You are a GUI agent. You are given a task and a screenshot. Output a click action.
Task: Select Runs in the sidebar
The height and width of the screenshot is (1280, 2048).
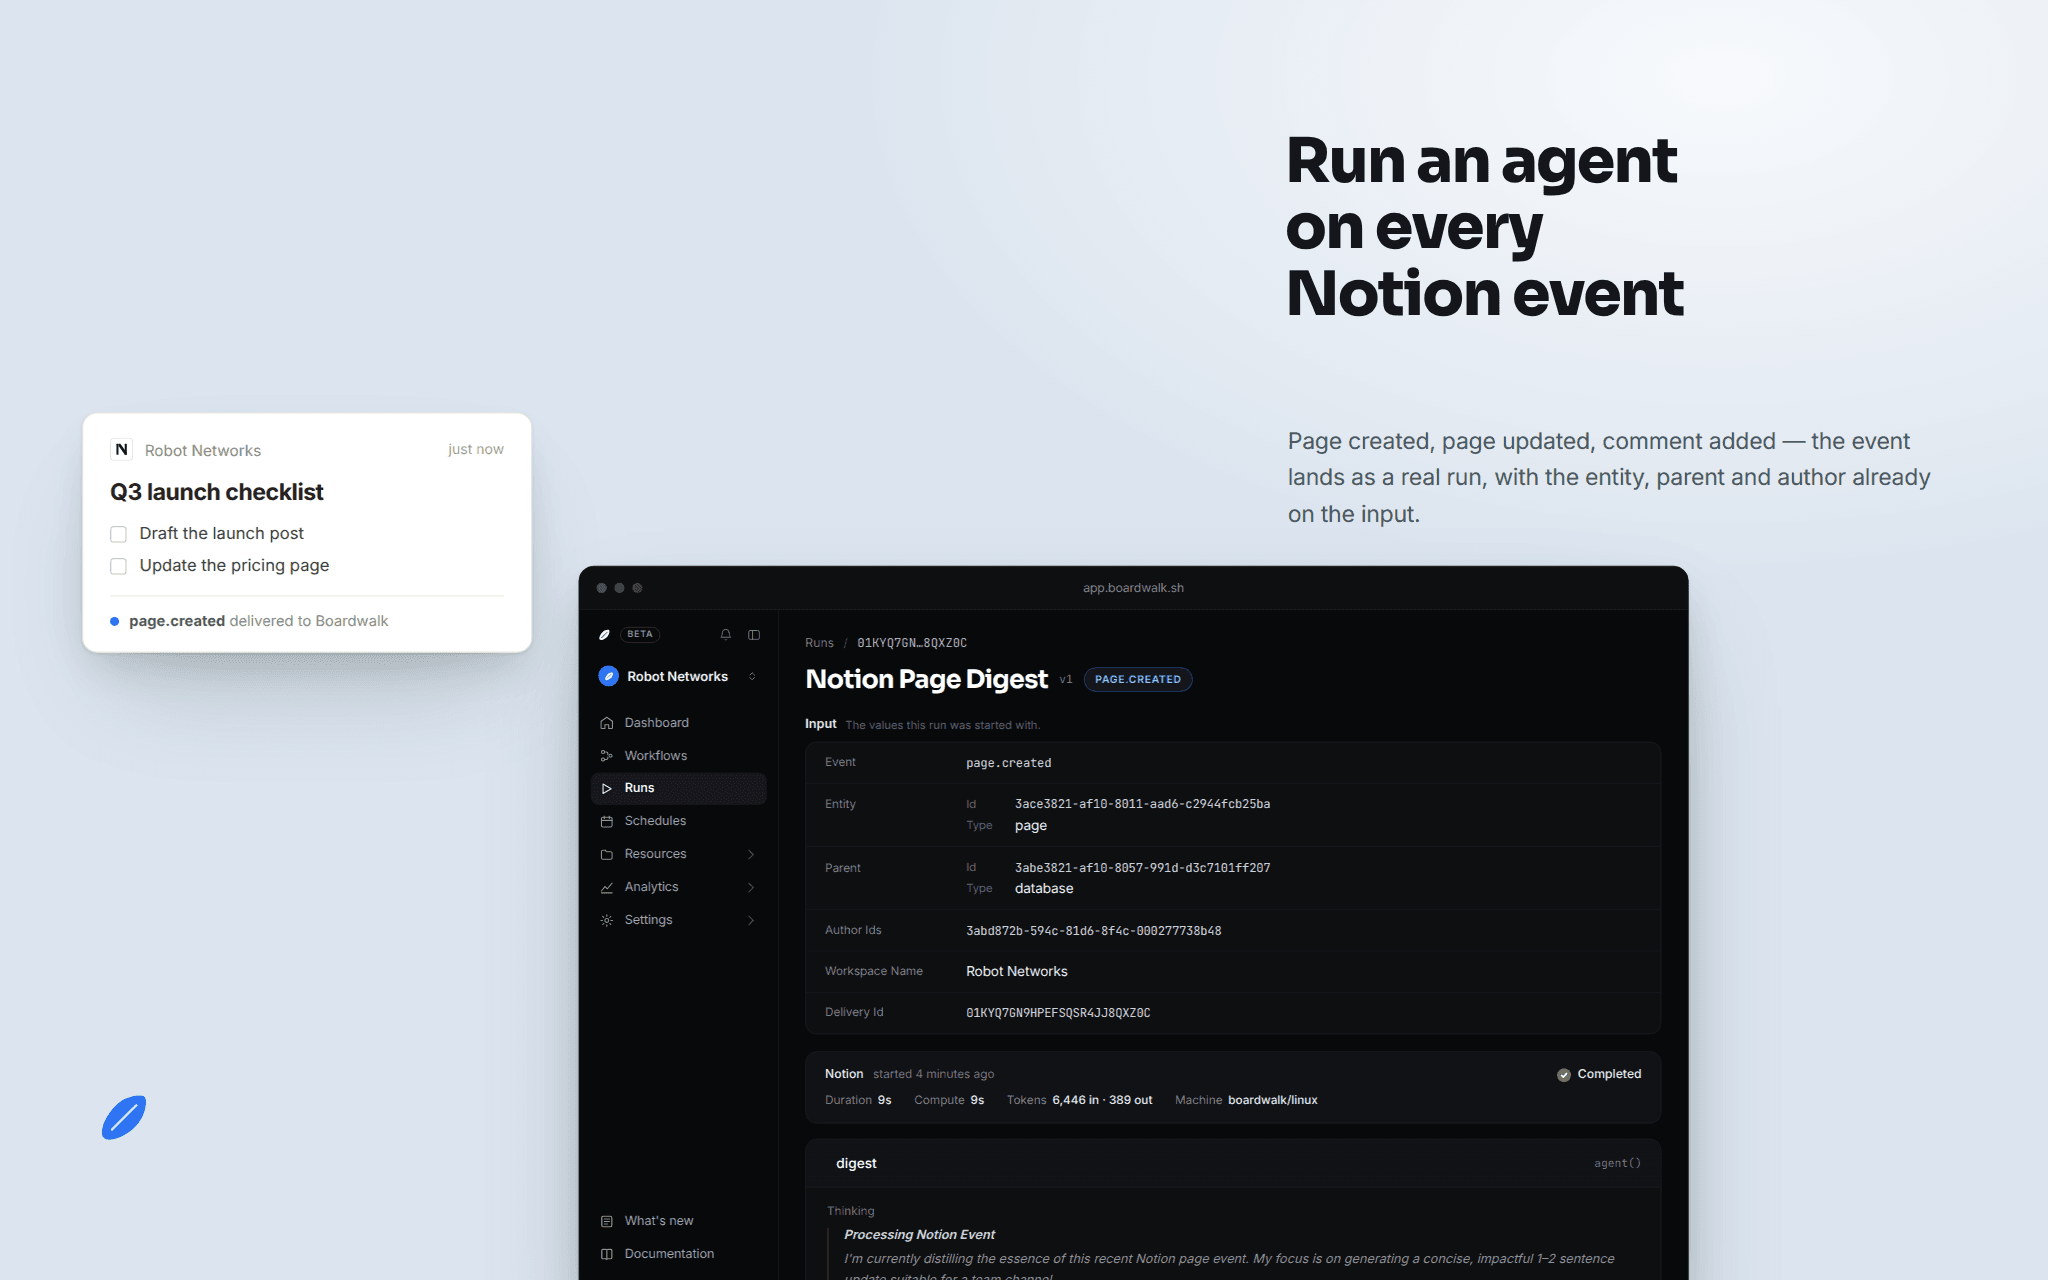(679, 789)
